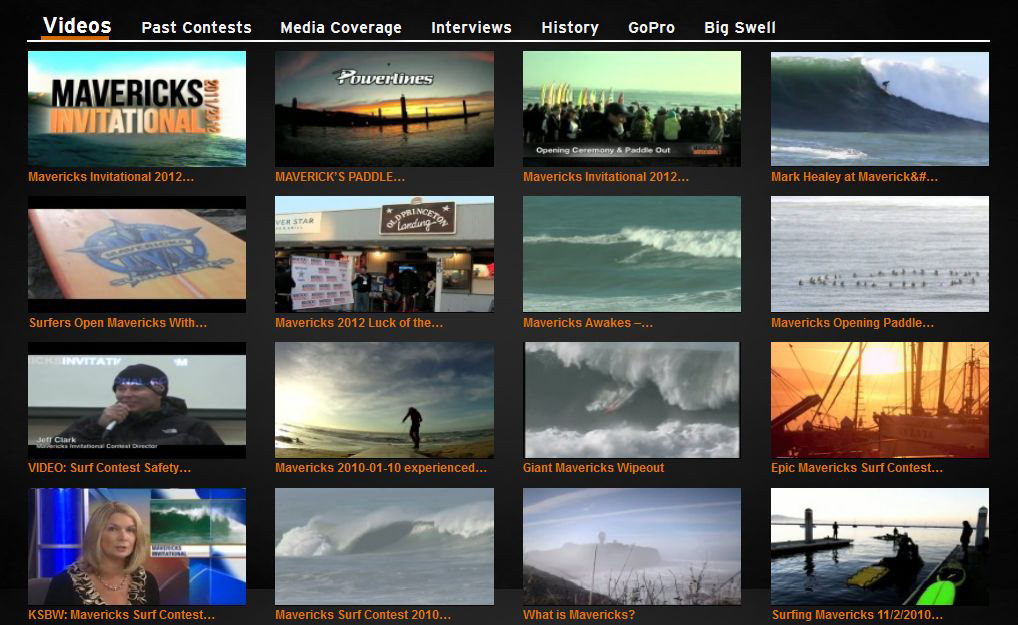1018x625 pixels.
Task: Open the GoPro tab
Action: click(x=651, y=27)
